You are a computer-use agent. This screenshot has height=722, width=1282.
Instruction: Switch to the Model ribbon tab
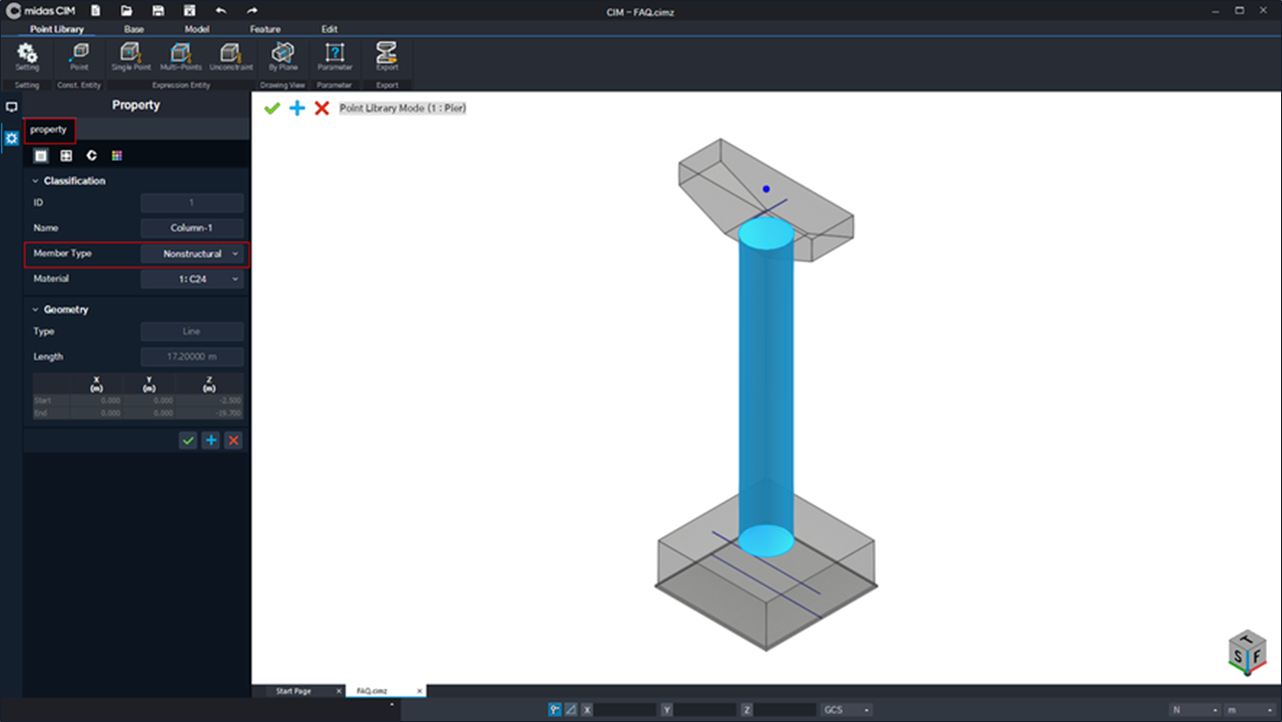[x=197, y=29]
